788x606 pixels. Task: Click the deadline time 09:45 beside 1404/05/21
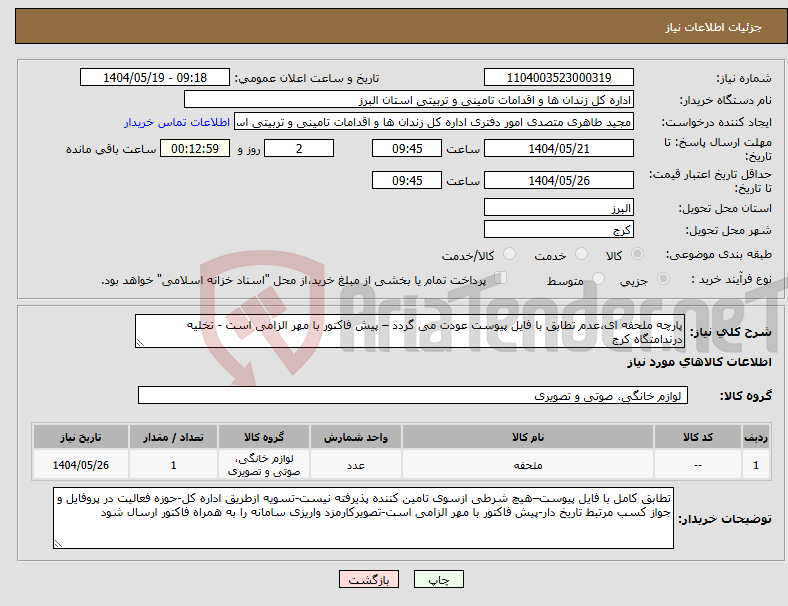pyautogui.click(x=407, y=149)
